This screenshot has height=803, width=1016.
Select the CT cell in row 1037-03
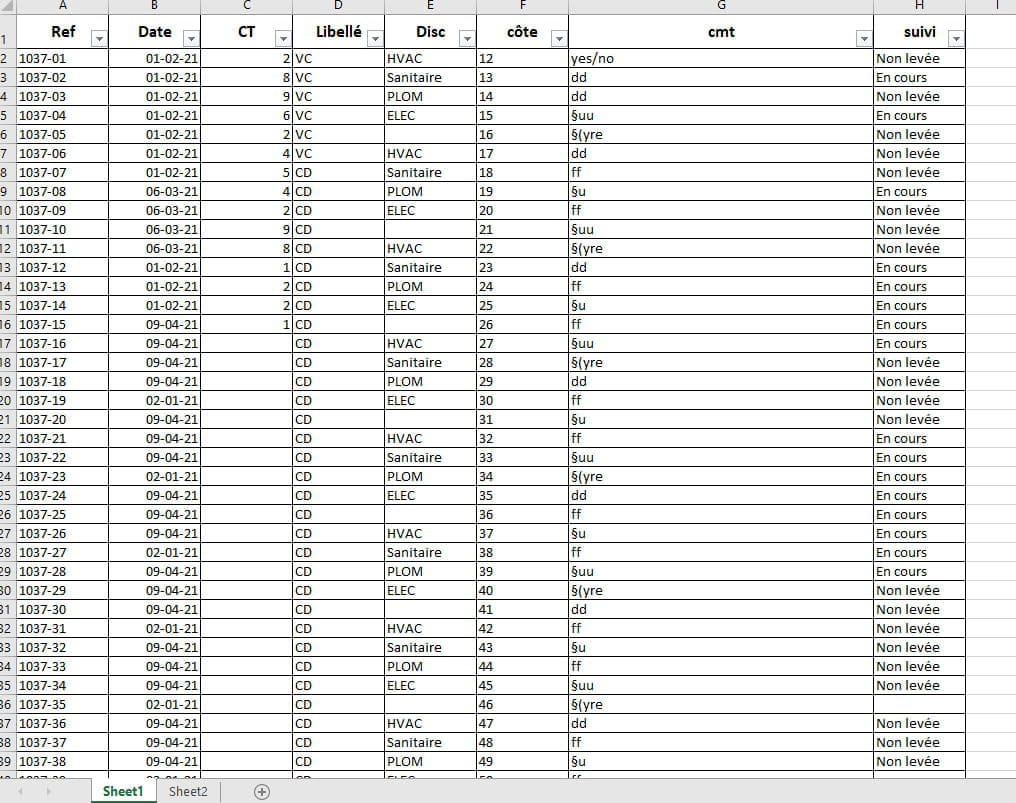[x=246, y=97]
